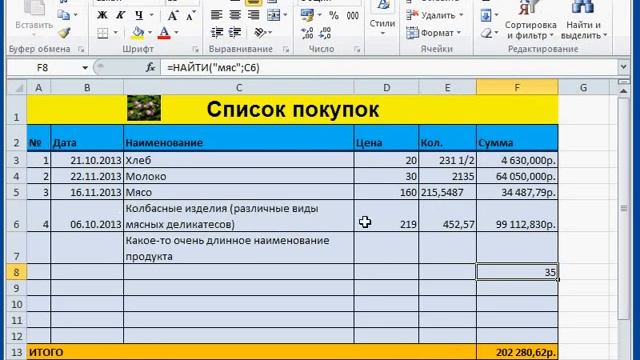Screen dimensions: 640x360
Task: Decrease font size with small A icon
Action: (190, 16)
